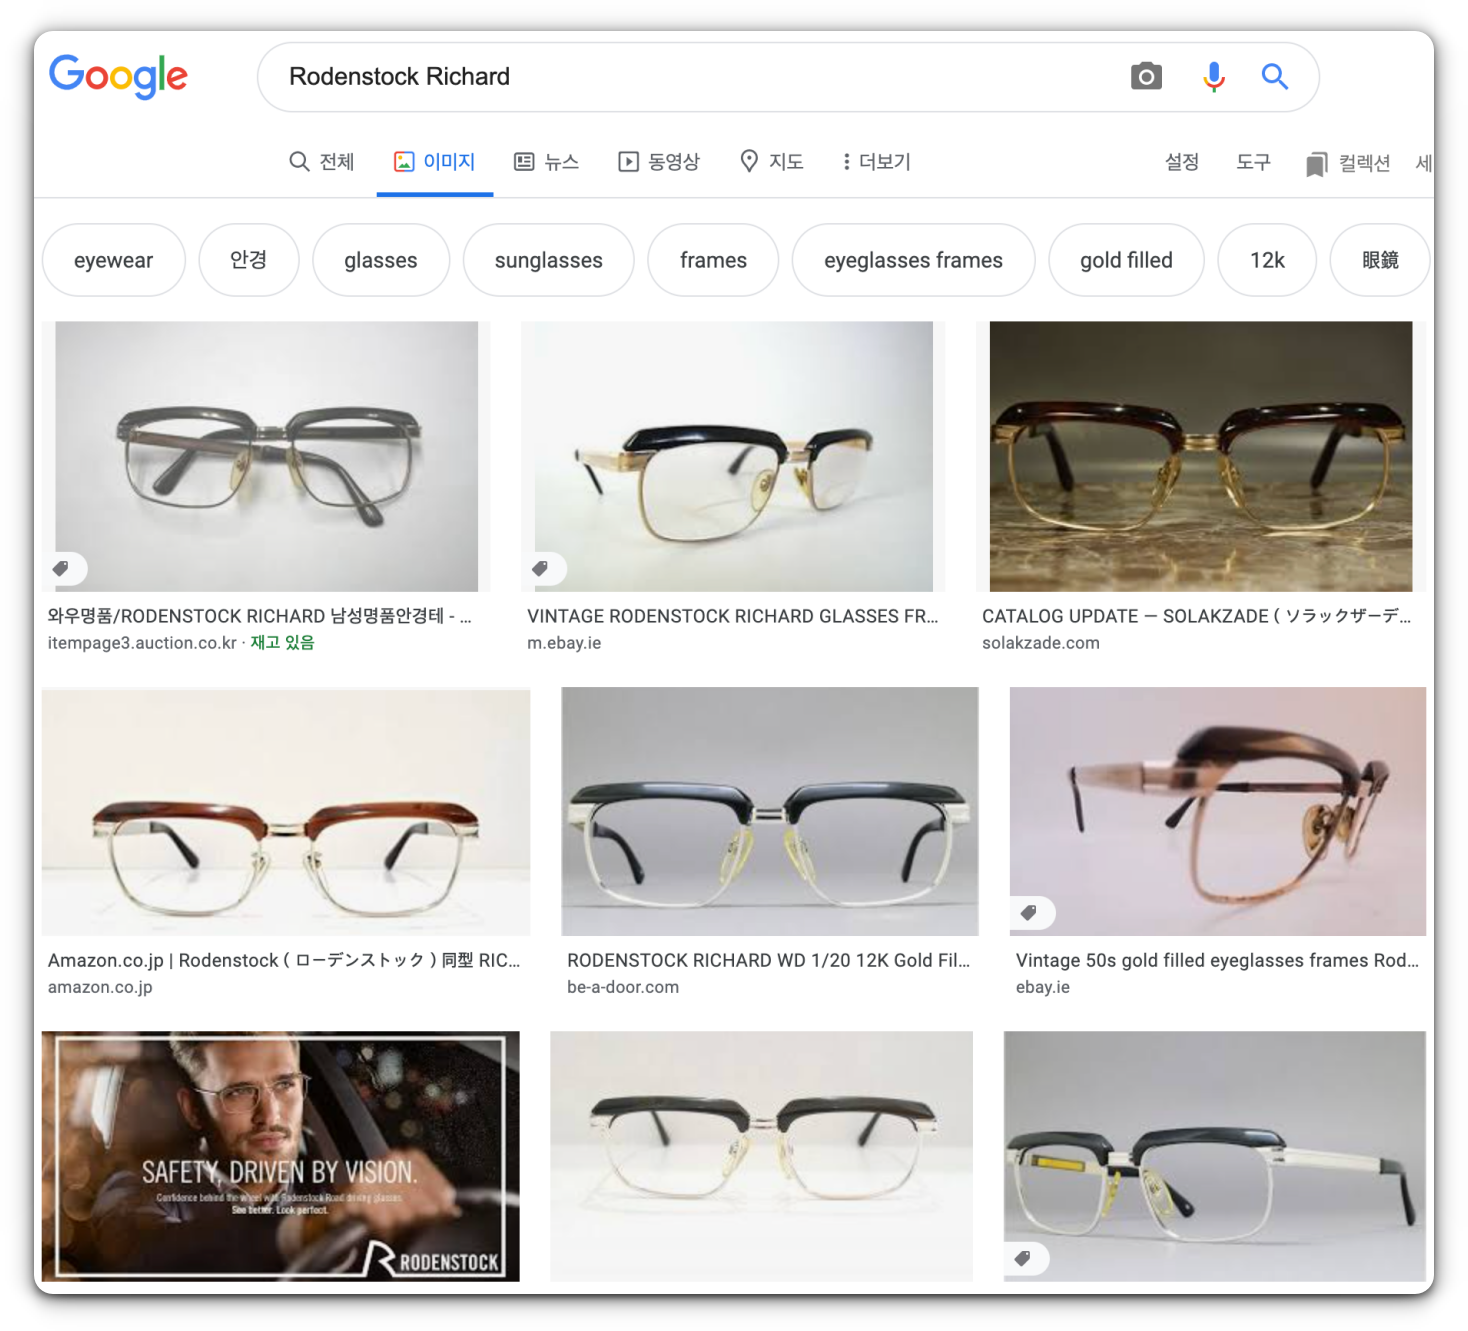Start voice search with microphone icon

pos(1214,76)
